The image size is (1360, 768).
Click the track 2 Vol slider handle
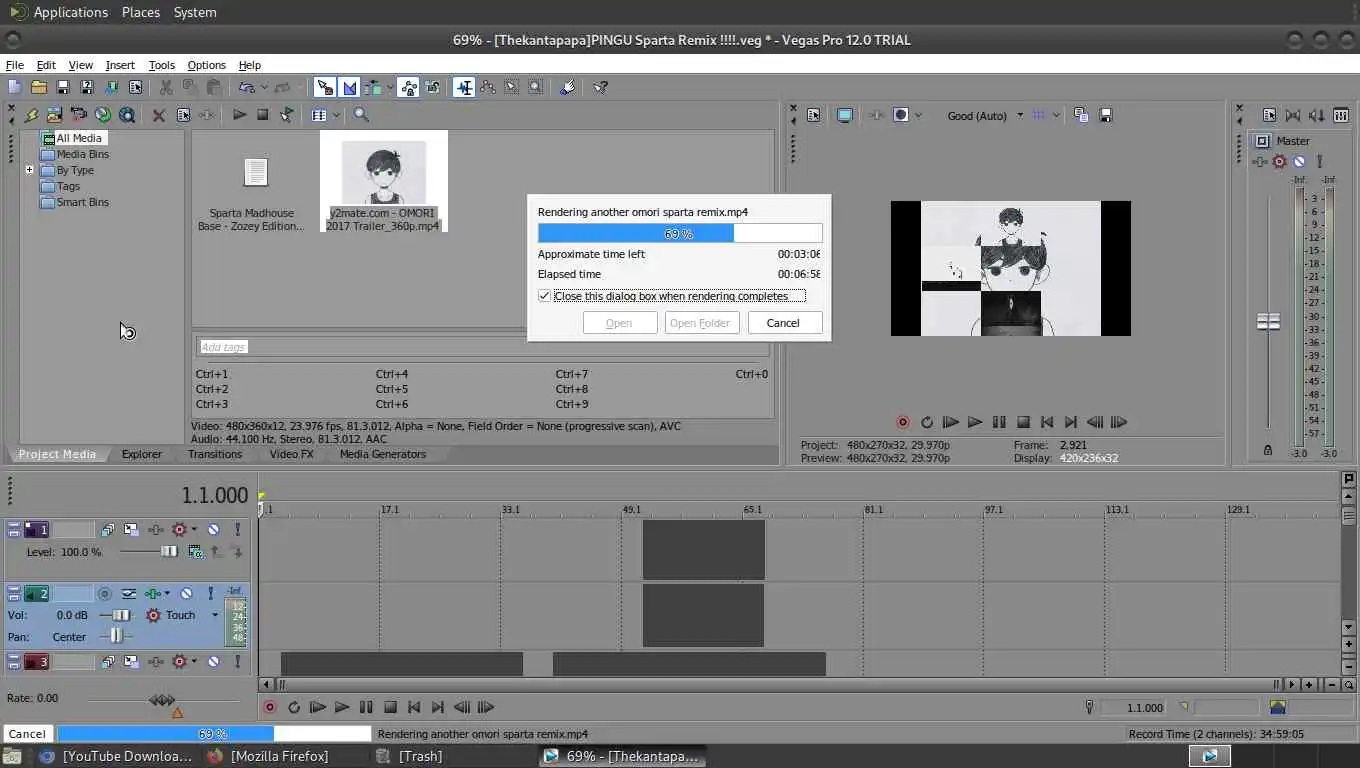coord(121,615)
